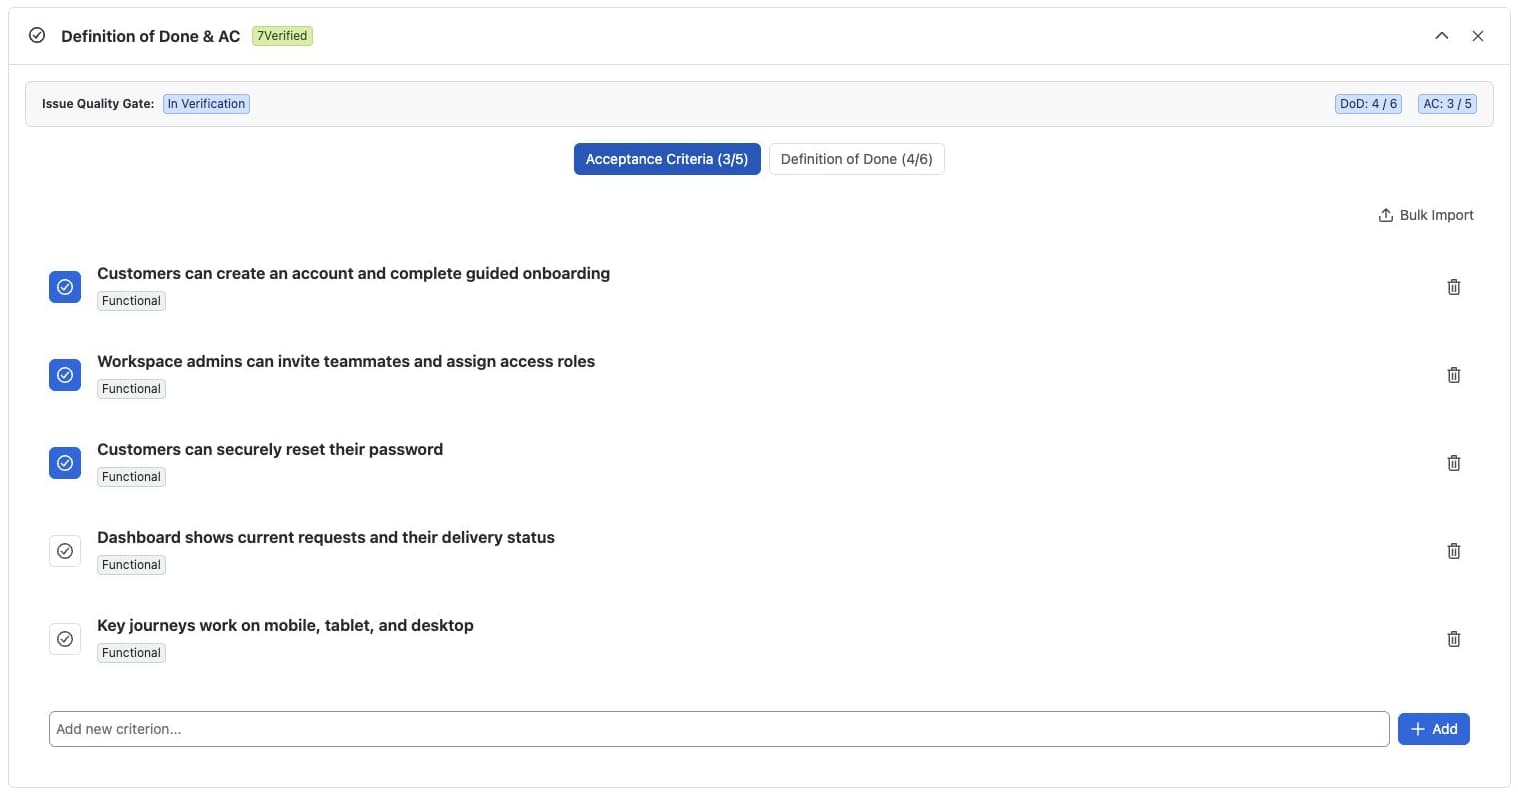Select the Acceptance Criteria (3/5) tab
Image resolution: width=1518 pixels, height=796 pixels.
pyautogui.click(x=667, y=159)
